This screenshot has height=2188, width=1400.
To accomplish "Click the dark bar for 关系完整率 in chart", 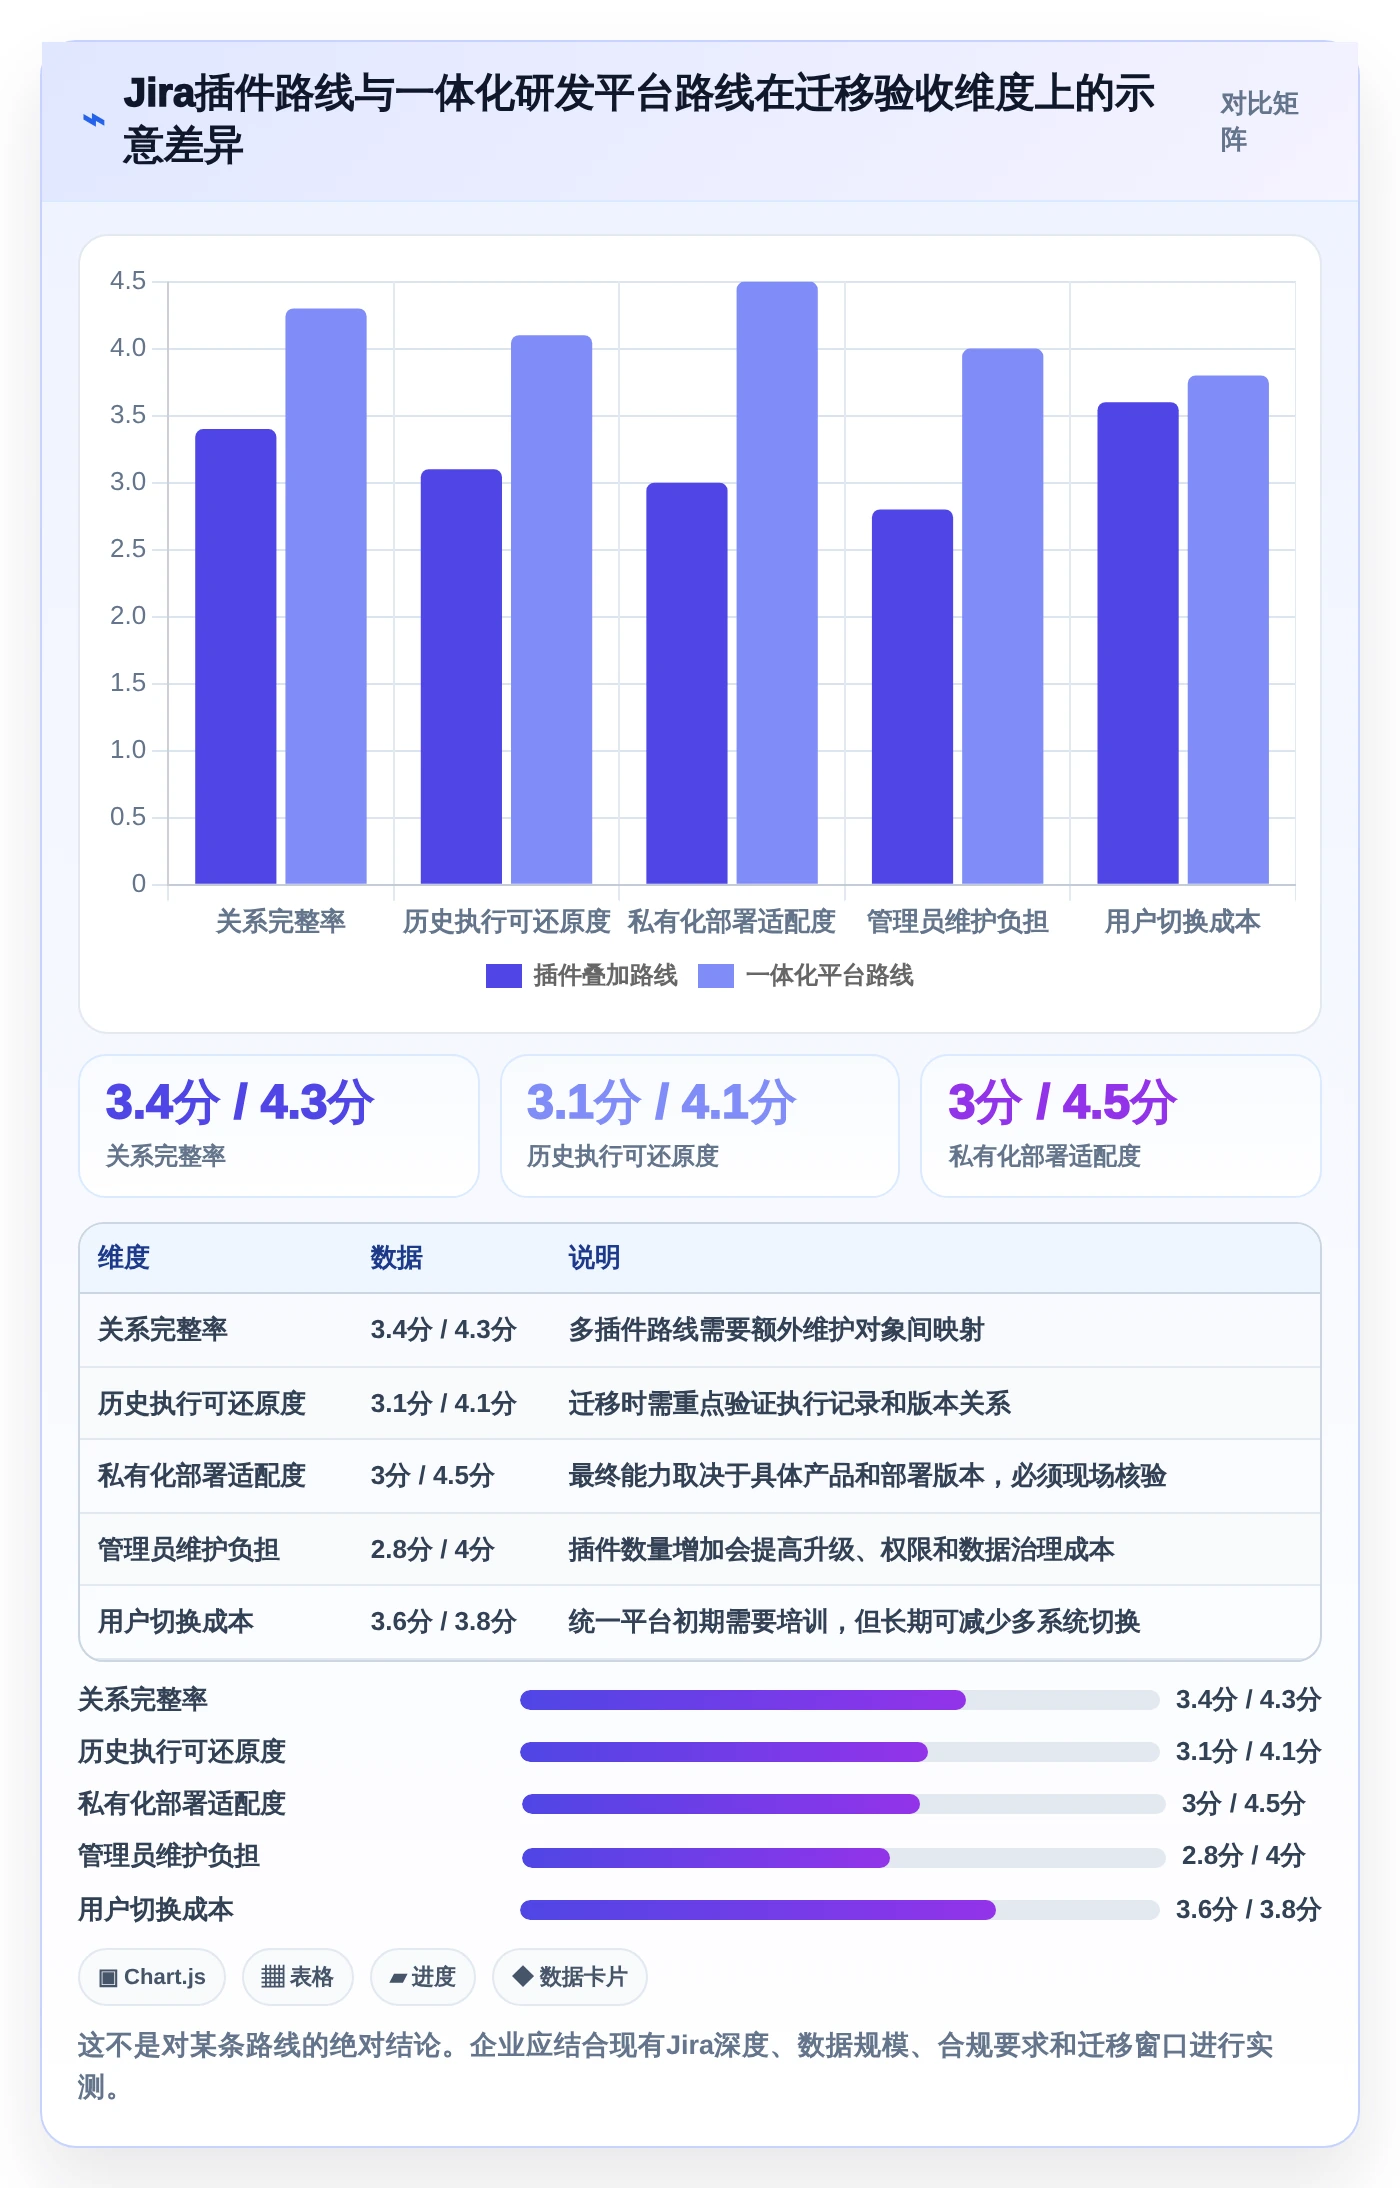I will pyautogui.click(x=236, y=656).
